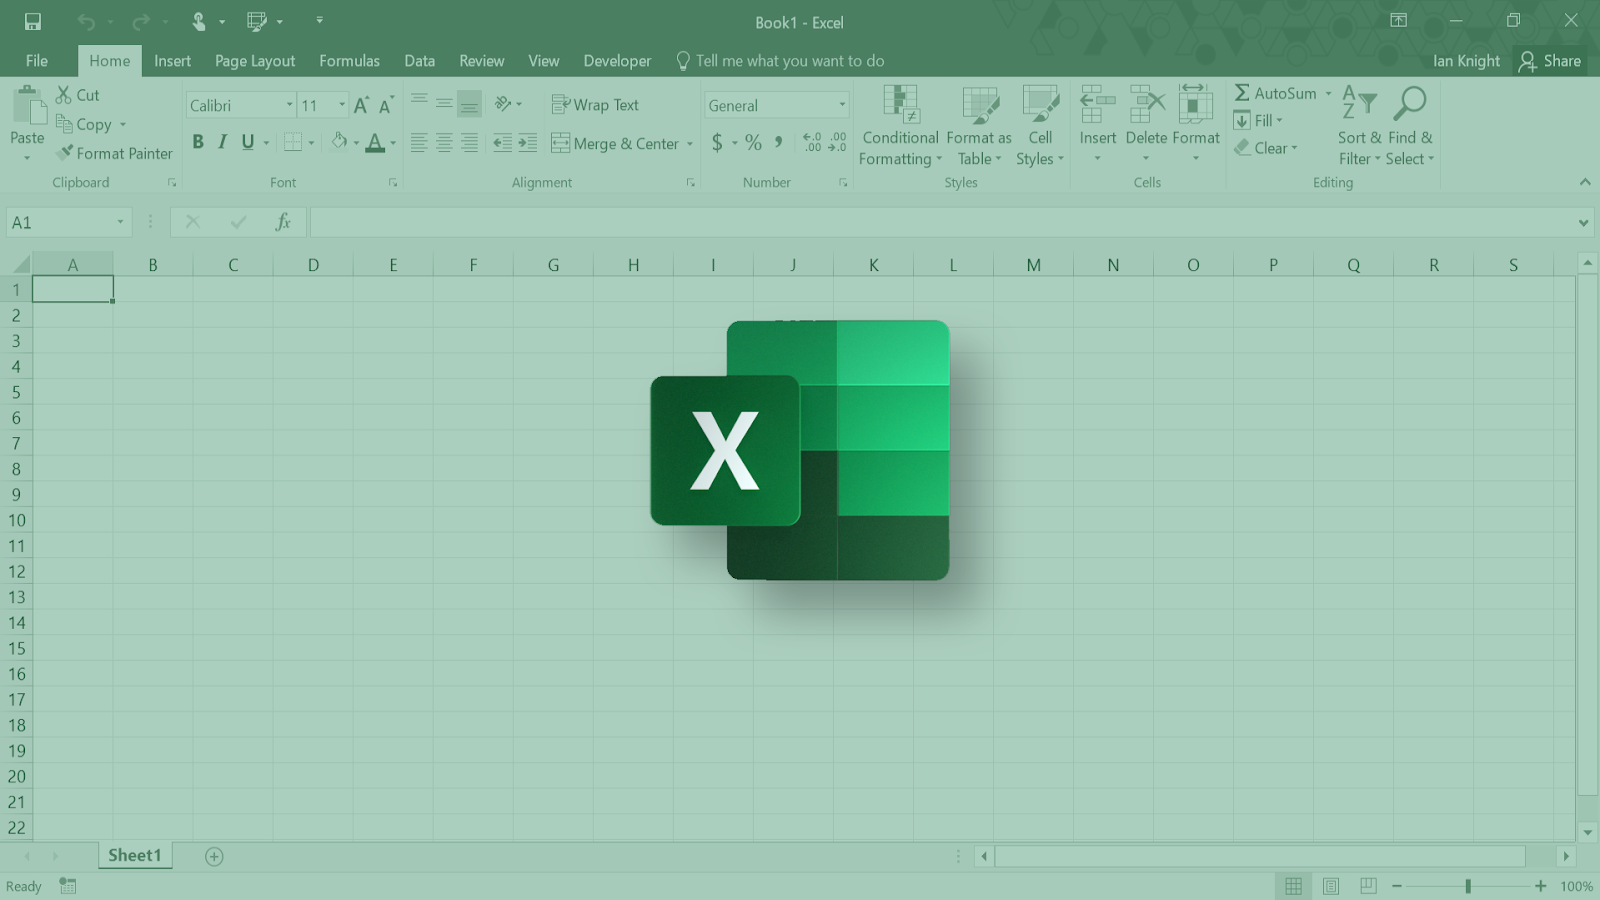
Task: Toggle italic formatting
Action: (x=222, y=142)
